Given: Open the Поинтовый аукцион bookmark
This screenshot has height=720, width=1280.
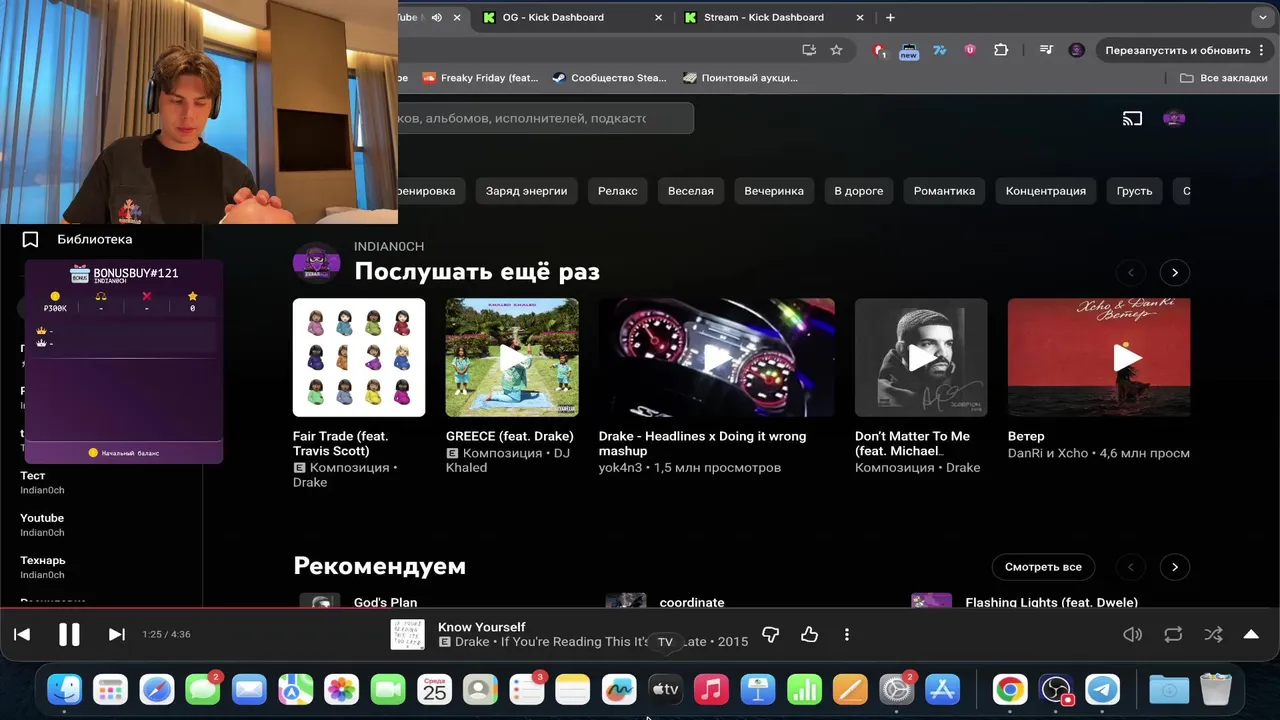Looking at the screenshot, I should 741,77.
